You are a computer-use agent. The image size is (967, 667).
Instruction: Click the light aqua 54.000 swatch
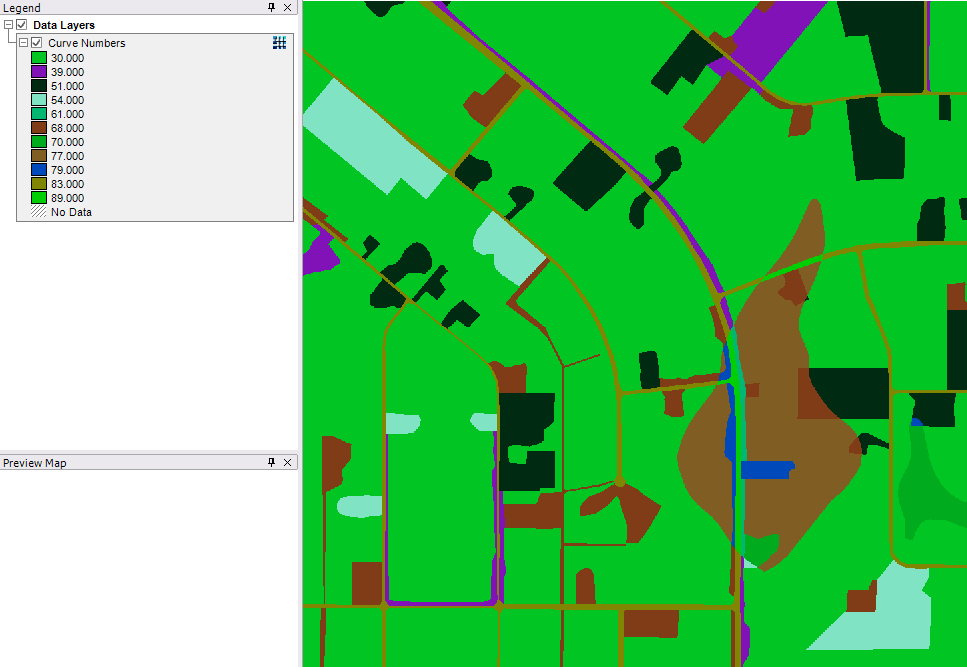[x=39, y=100]
